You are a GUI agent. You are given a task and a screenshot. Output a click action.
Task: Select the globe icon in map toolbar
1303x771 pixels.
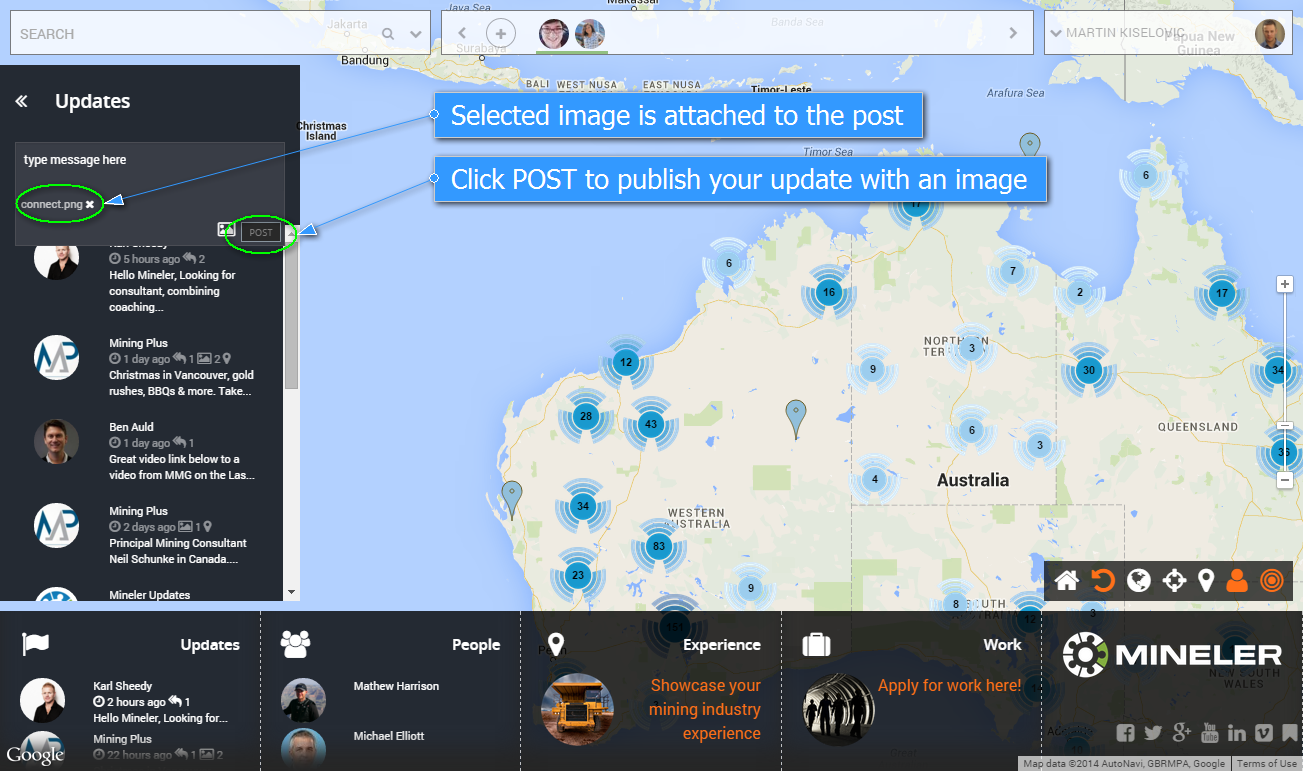point(1139,580)
